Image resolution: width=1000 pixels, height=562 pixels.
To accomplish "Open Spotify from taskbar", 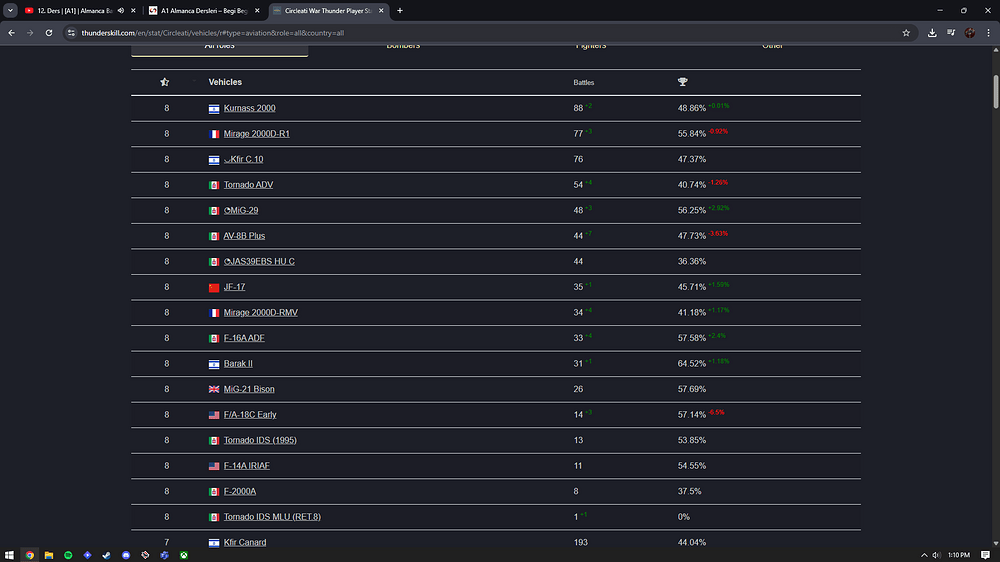I will pyautogui.click(x=68, y=555).
